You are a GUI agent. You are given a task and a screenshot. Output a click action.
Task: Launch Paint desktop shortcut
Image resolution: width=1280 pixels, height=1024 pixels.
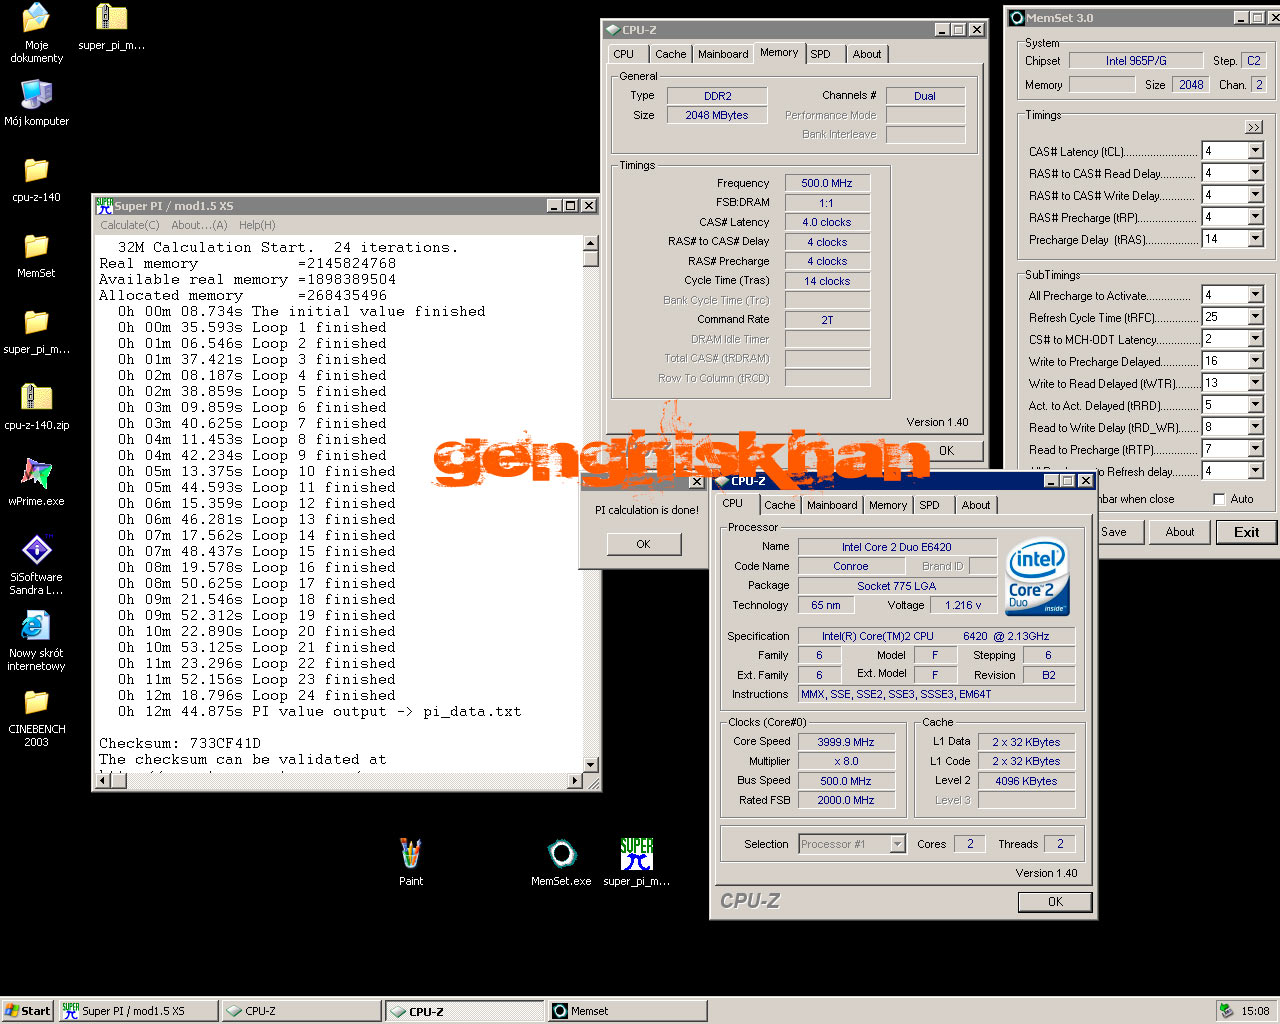411,862
